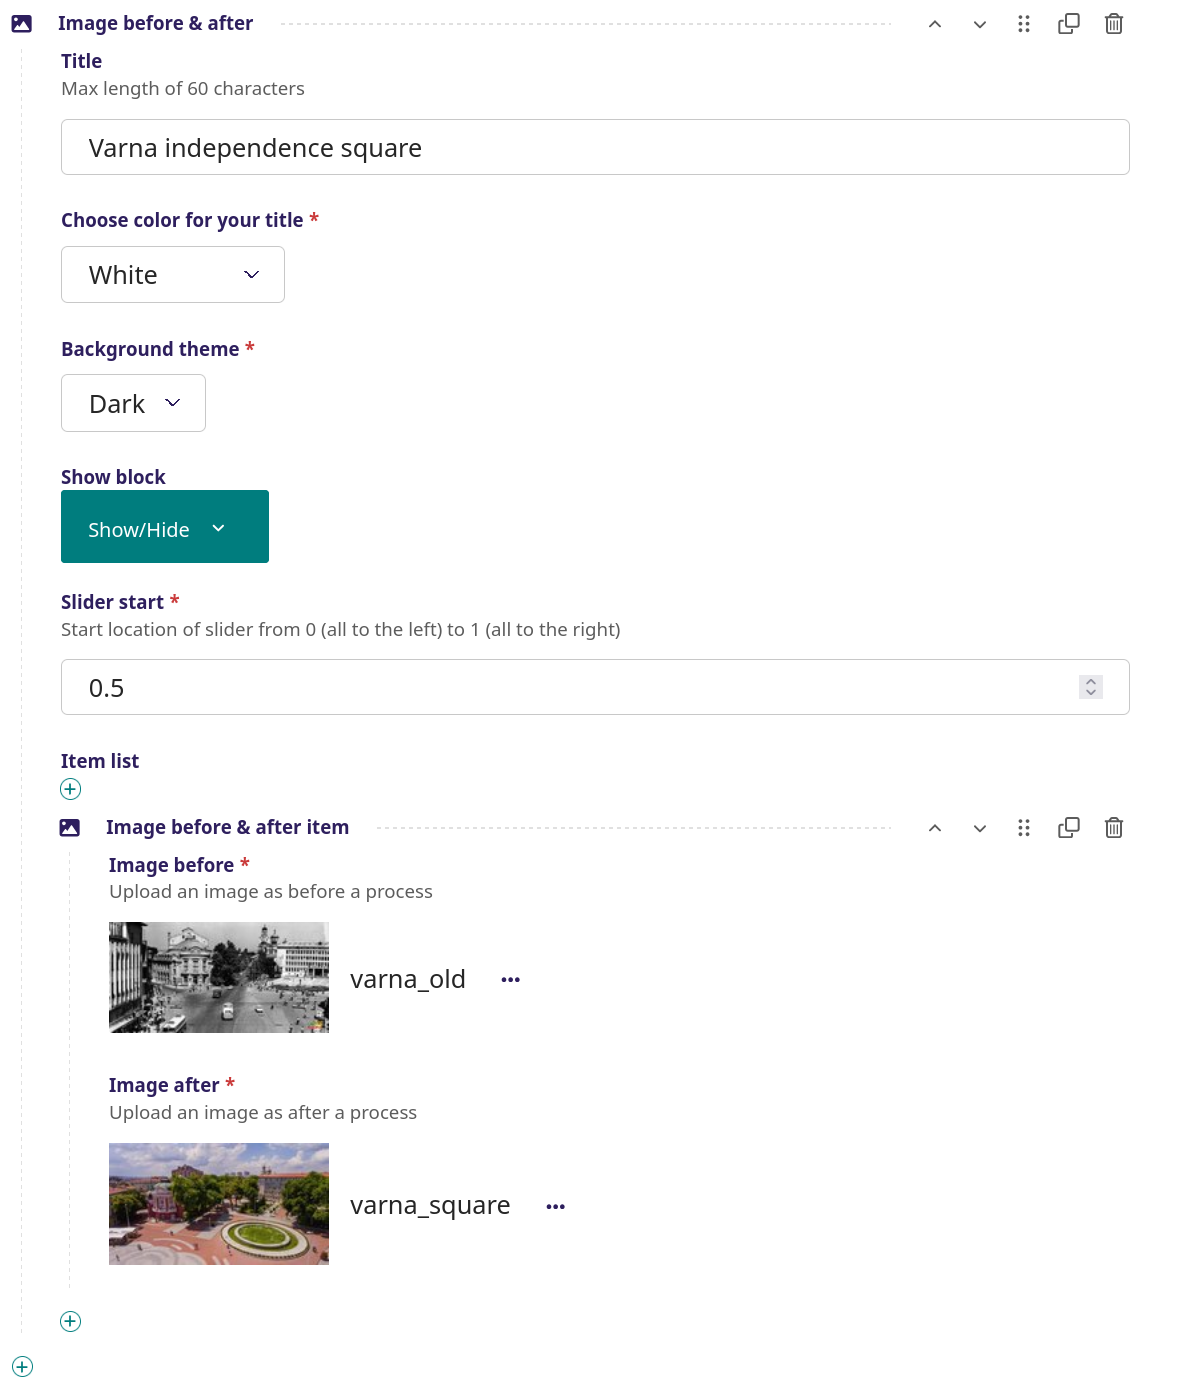This screenshot has width=1177, height=1399.
Task: Click the Item list label
Action: 100,761
